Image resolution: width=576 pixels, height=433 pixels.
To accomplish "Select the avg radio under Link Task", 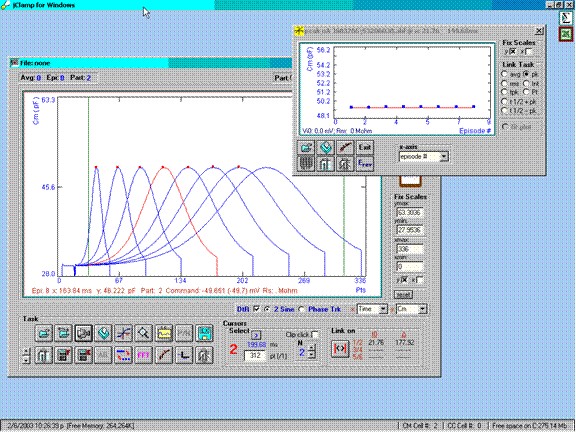I will (x=505, y=74).
